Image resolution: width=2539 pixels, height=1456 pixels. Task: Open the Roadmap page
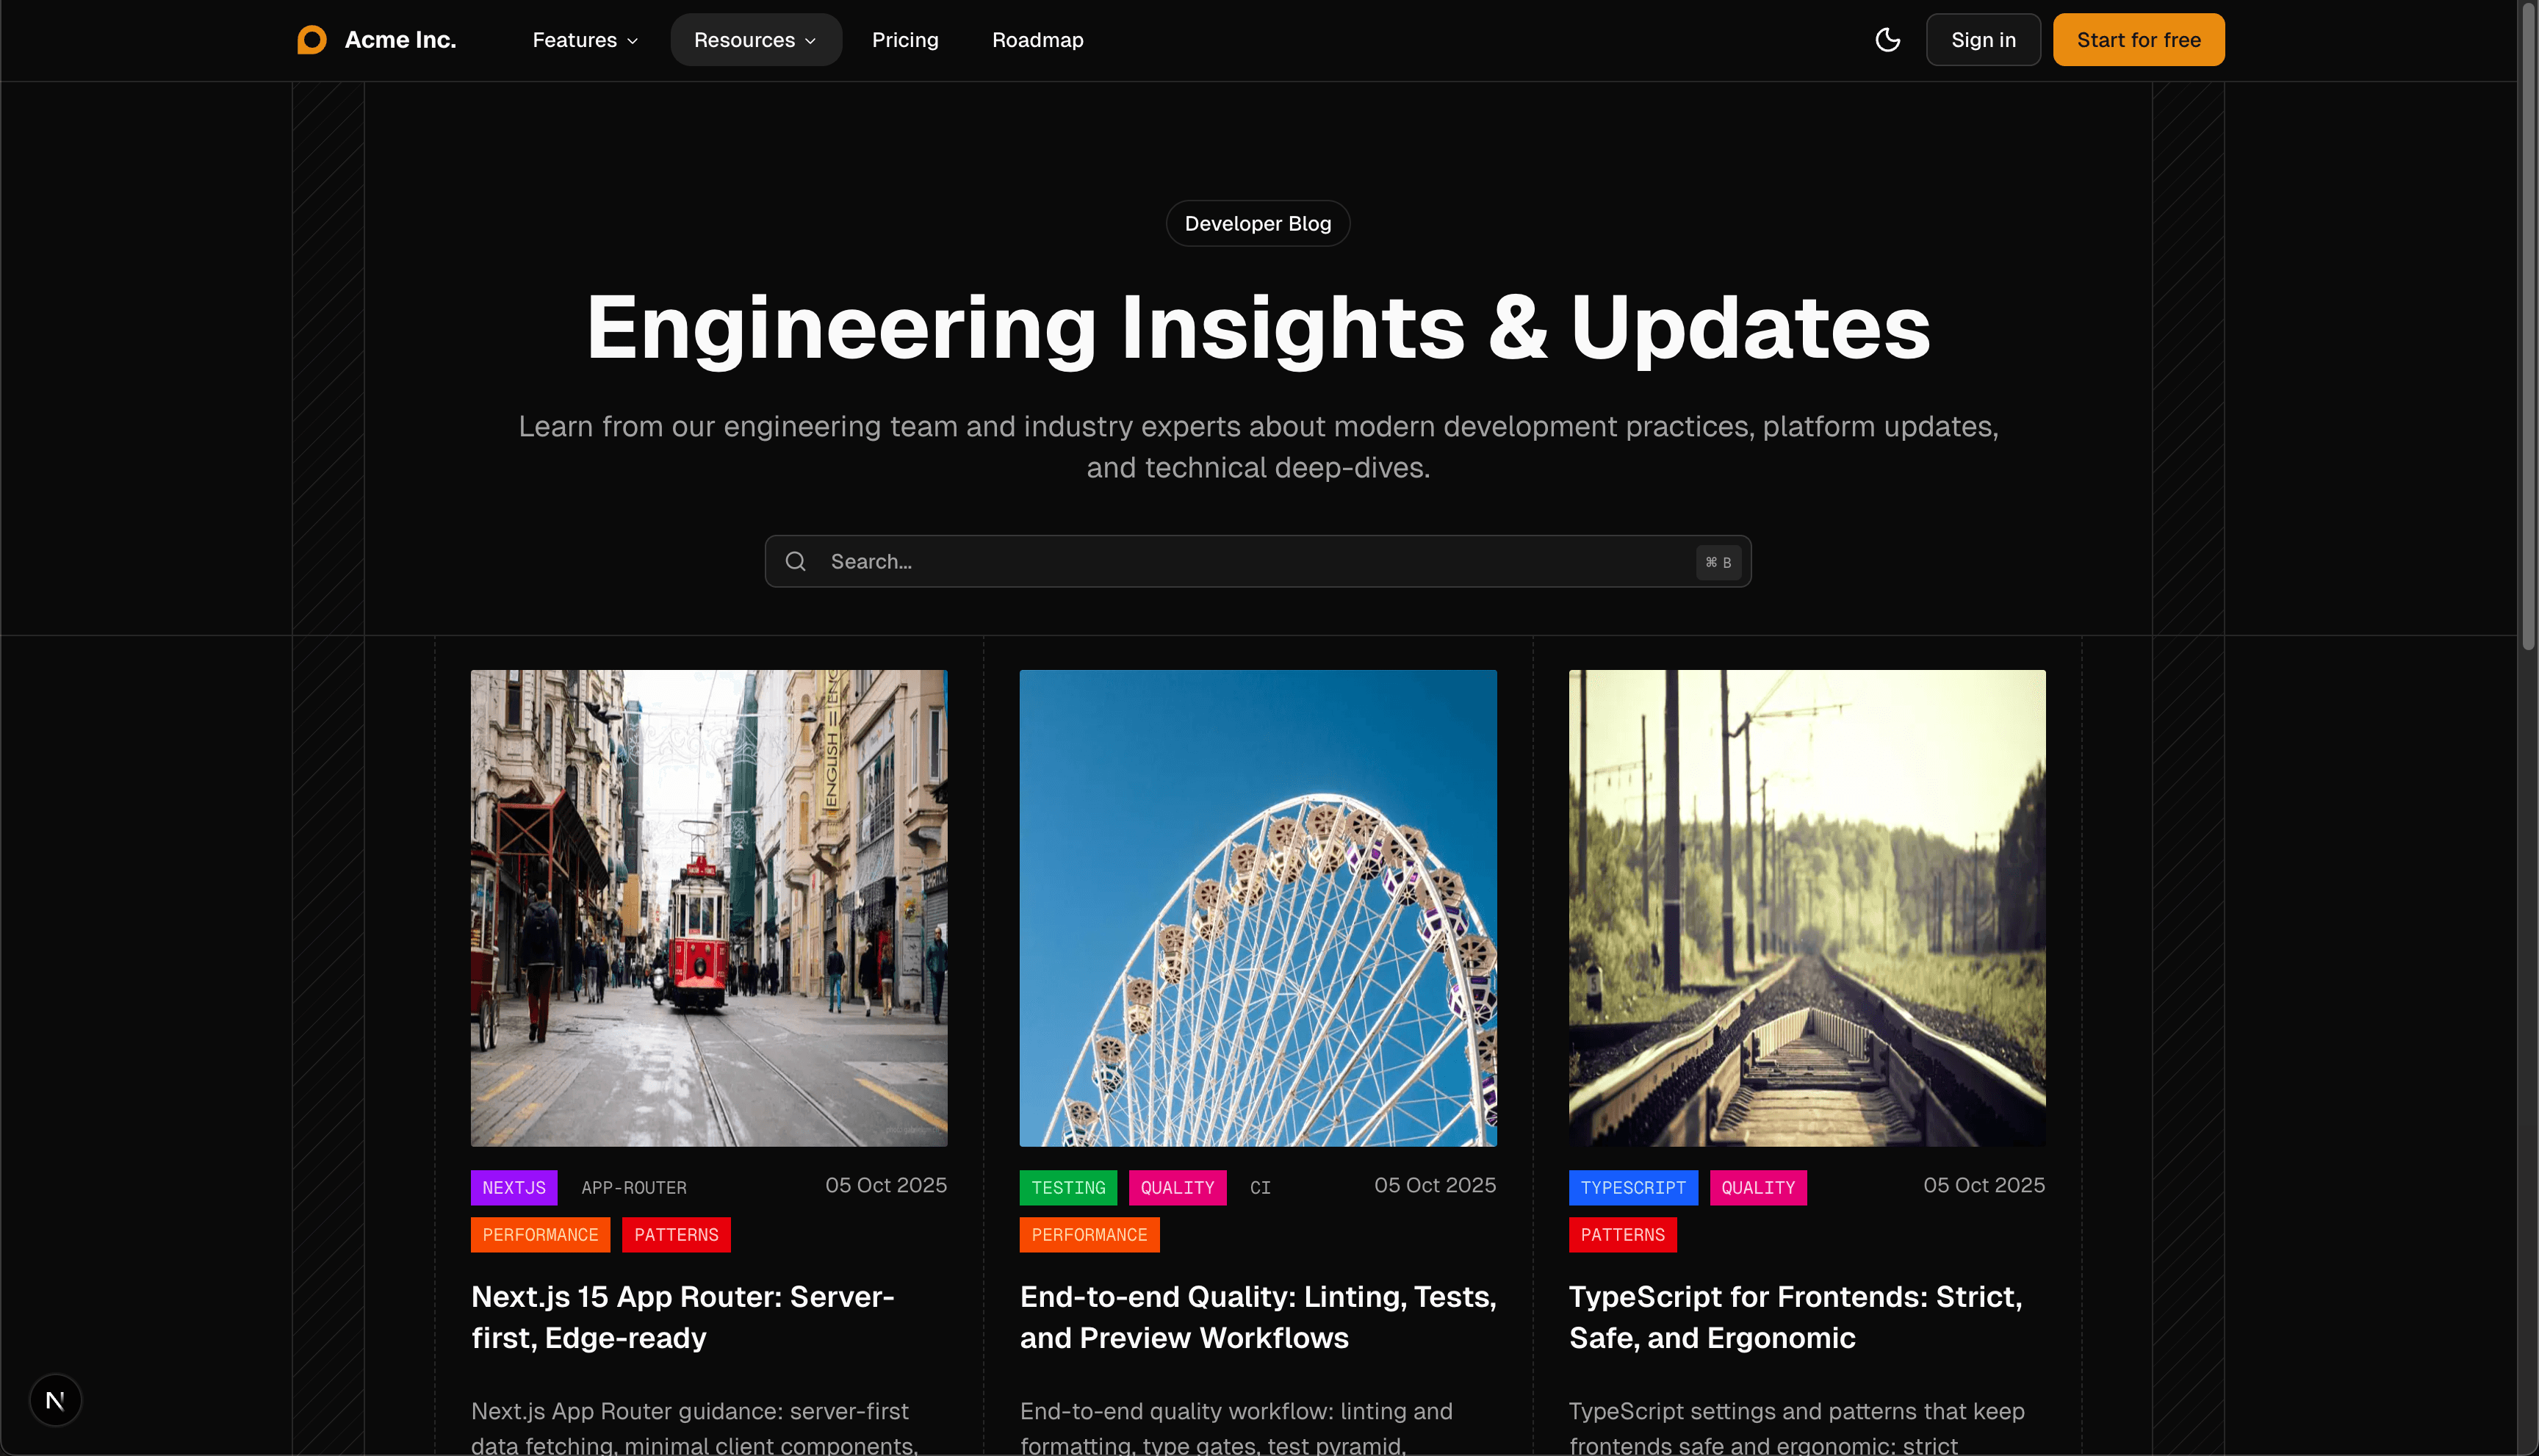(1037, 40)
